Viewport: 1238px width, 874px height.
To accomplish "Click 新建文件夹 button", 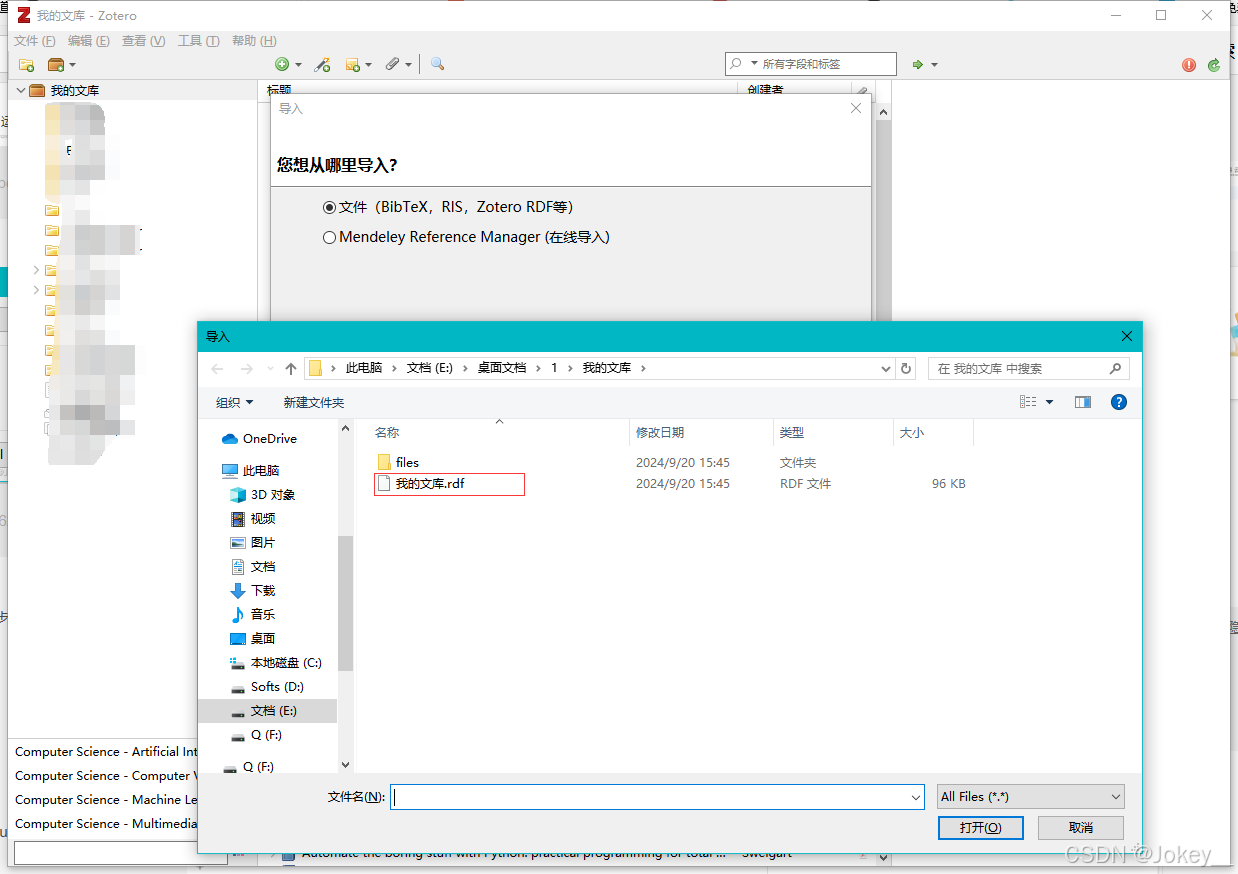I will point(313,402).
